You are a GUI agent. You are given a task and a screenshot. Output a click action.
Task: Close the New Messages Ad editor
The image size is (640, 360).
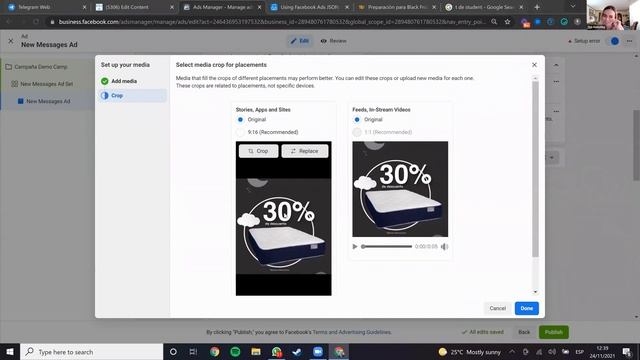click(11, 41)
